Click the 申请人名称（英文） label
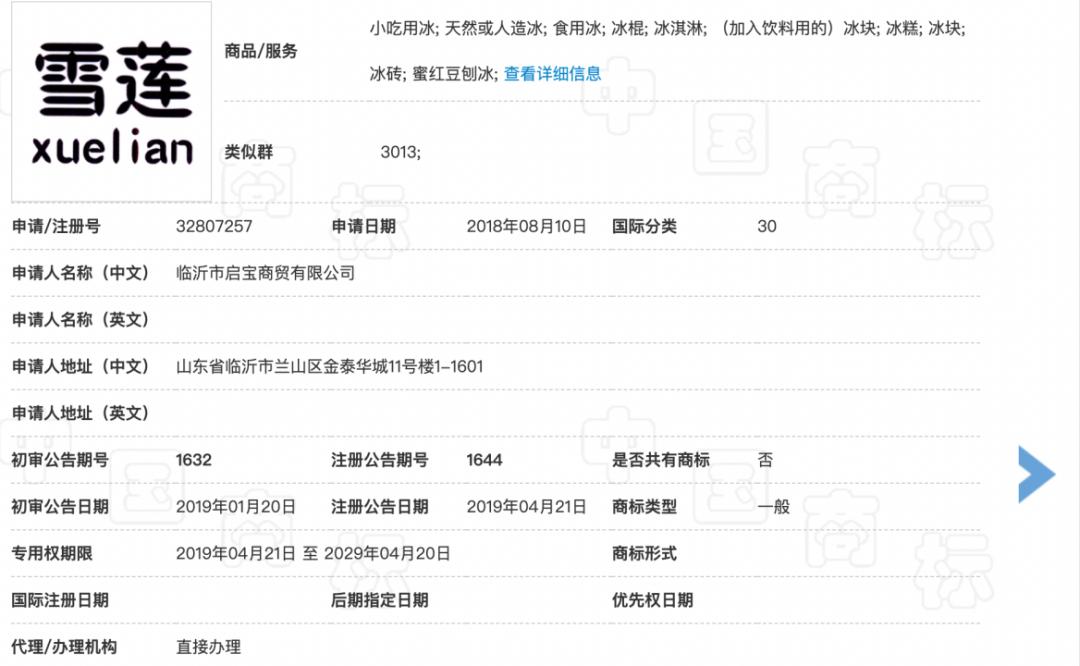Image resolution: width=1080 pixels, height=666 pixels. [81, 320]
